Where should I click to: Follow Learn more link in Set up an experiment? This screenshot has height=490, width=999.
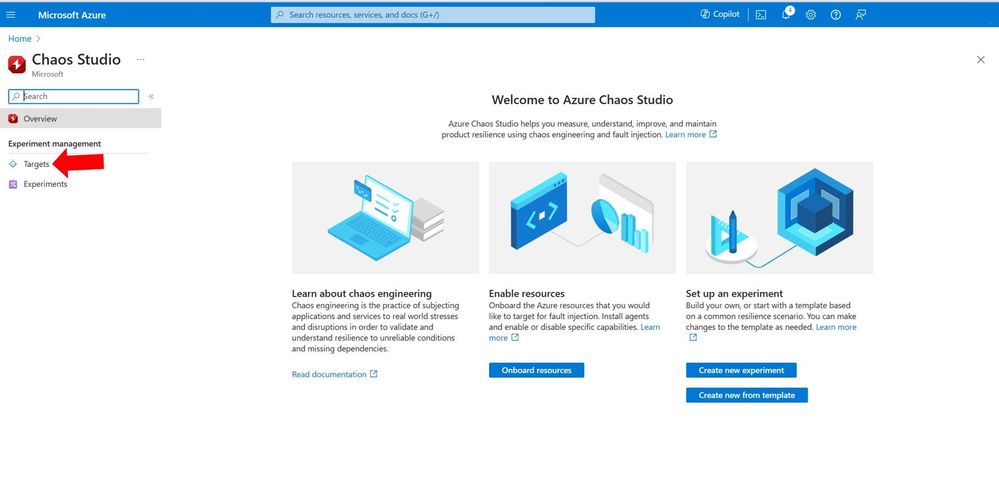(x=836, y=327)
